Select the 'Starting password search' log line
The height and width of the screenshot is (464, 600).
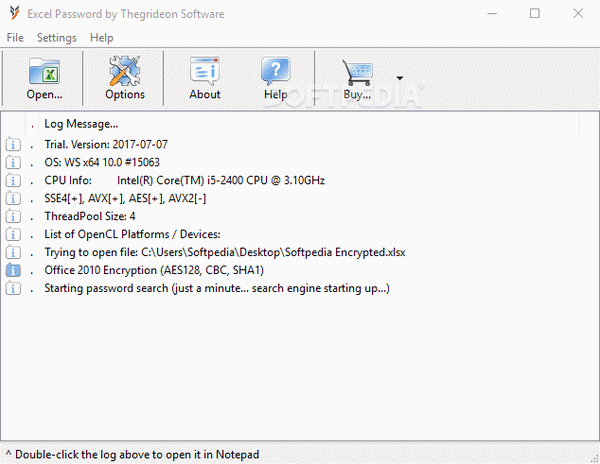point(217,288)
